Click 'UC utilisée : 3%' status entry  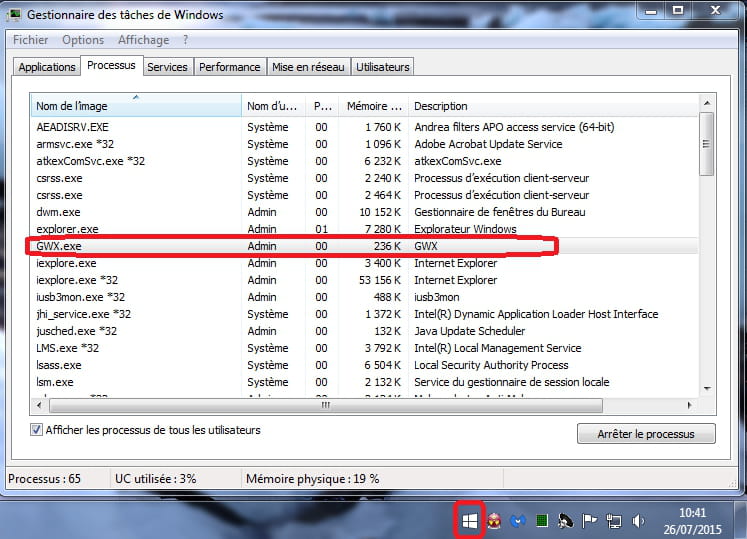coord(155,478)
